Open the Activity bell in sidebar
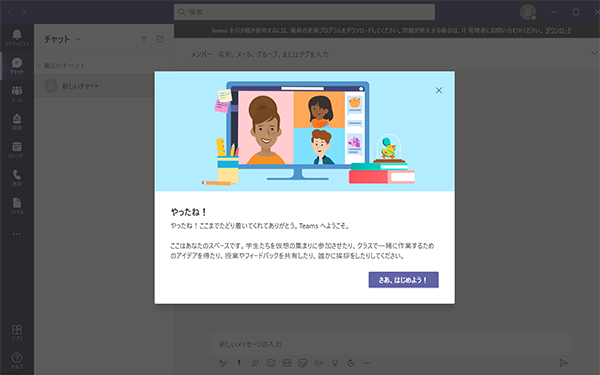This screenshot has height=375, width=600. (x=17, y=38)
